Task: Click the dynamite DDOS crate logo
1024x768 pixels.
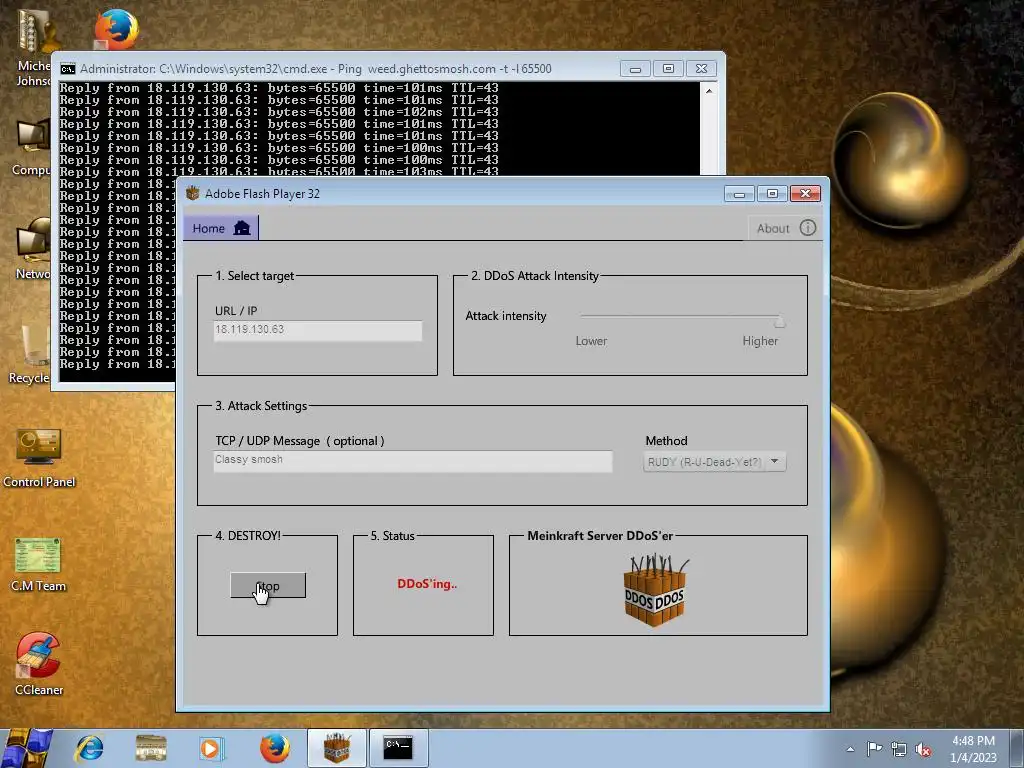Action: pyautogui.click(x=655, y=590)
